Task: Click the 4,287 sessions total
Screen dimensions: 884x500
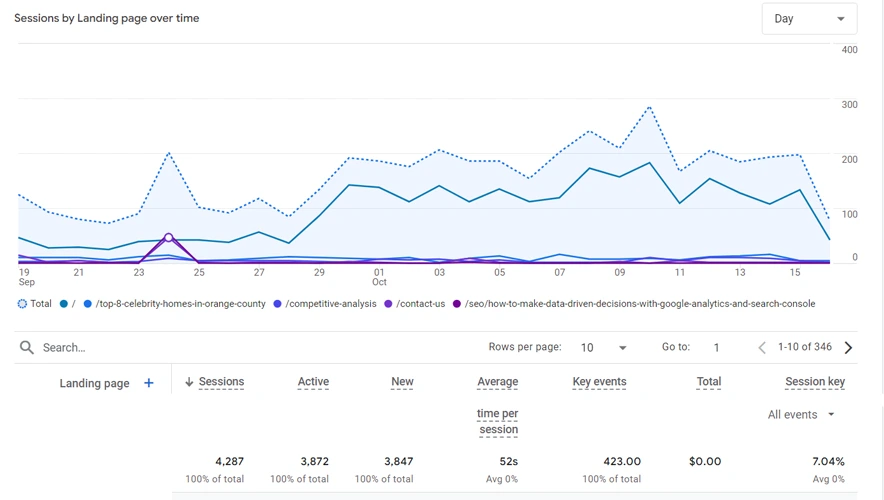Action: tap(229, 461)
